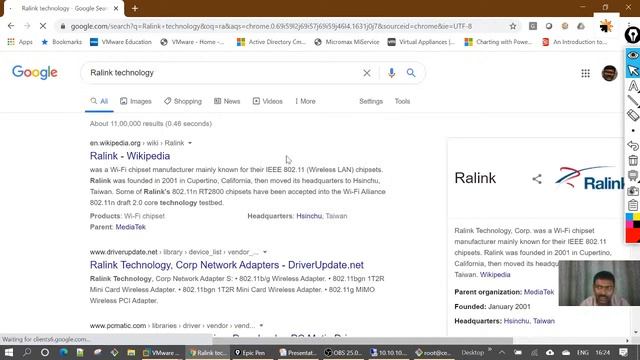Select the Epic Pen cursor arrow tool
This screenshot has width=640, height=360.
point(633,70)
